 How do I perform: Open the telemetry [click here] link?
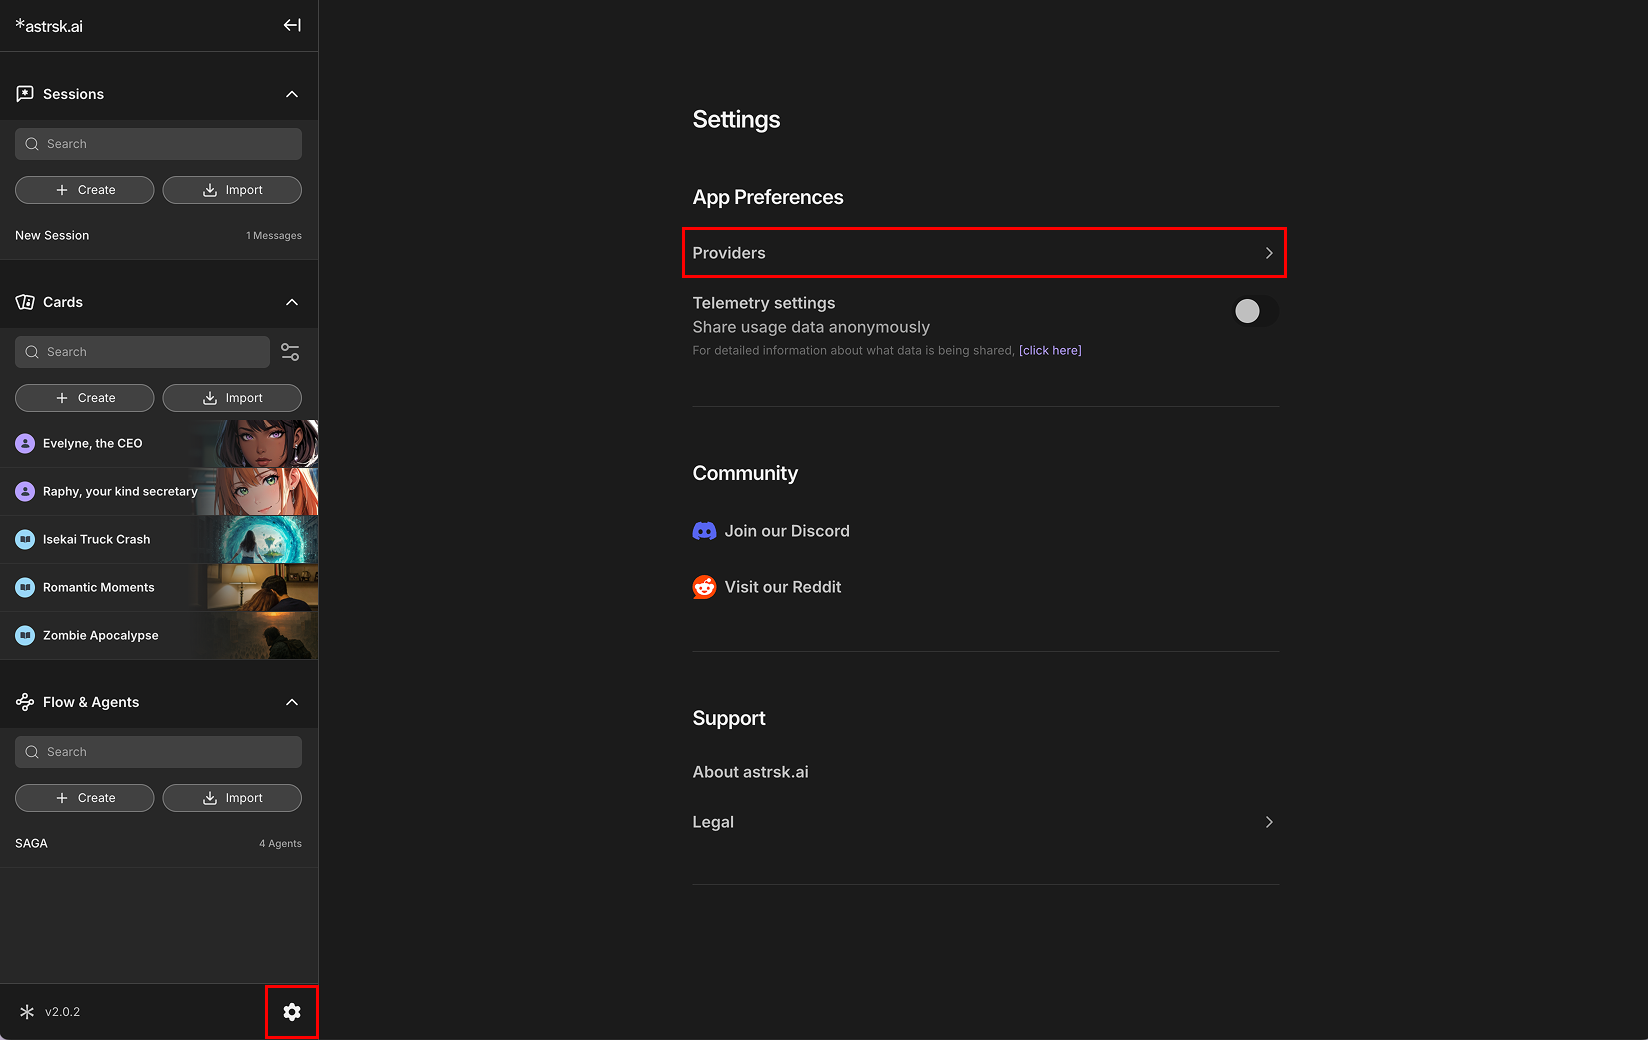coord(1050,350)
